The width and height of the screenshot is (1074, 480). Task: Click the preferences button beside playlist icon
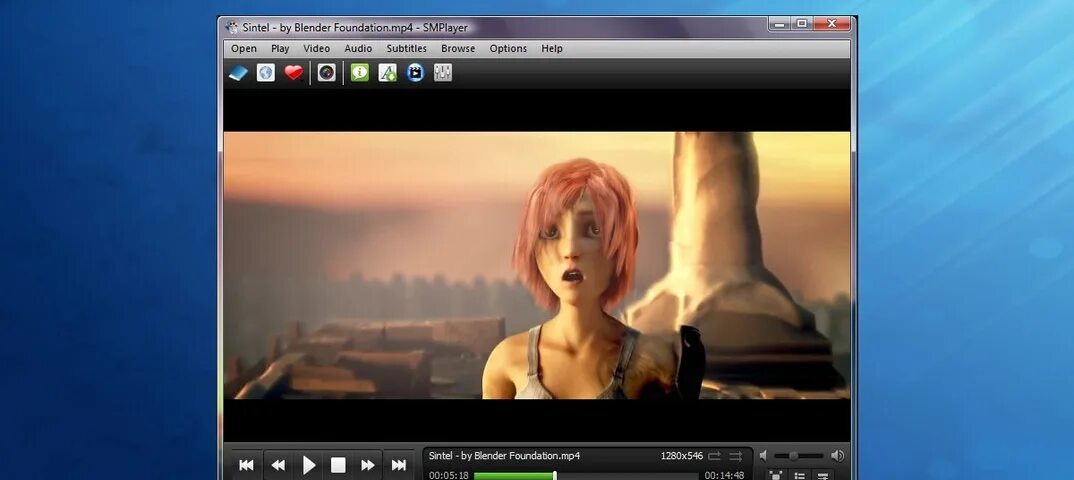(x=823, y=475)
